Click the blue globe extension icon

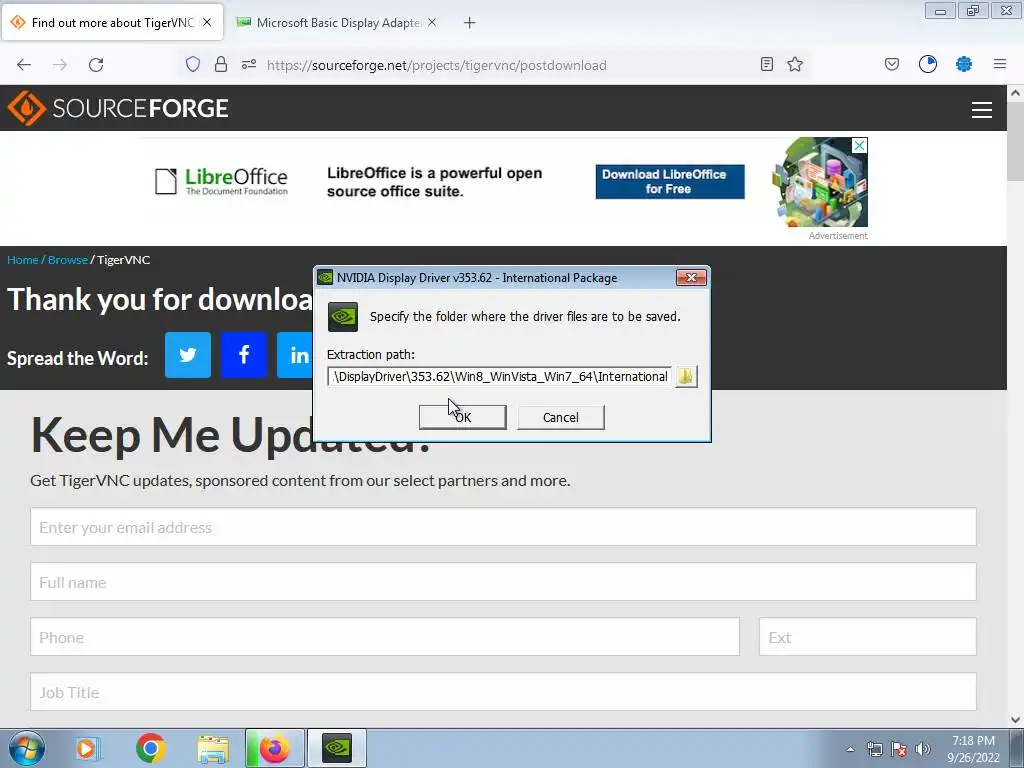pyautogui.click(x=963, y=64)
